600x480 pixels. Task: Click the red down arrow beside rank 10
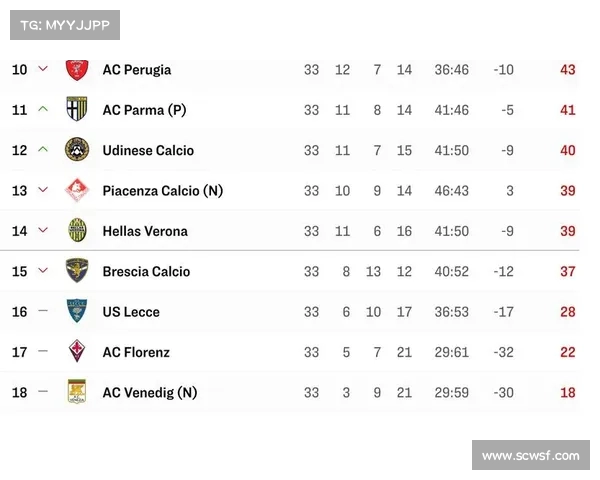point(43,69)
